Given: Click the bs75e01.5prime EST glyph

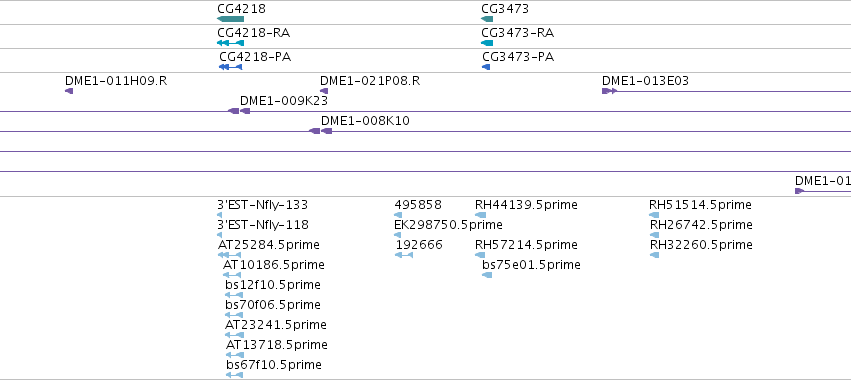Looking at the screenshot, I should coord(487,275).
